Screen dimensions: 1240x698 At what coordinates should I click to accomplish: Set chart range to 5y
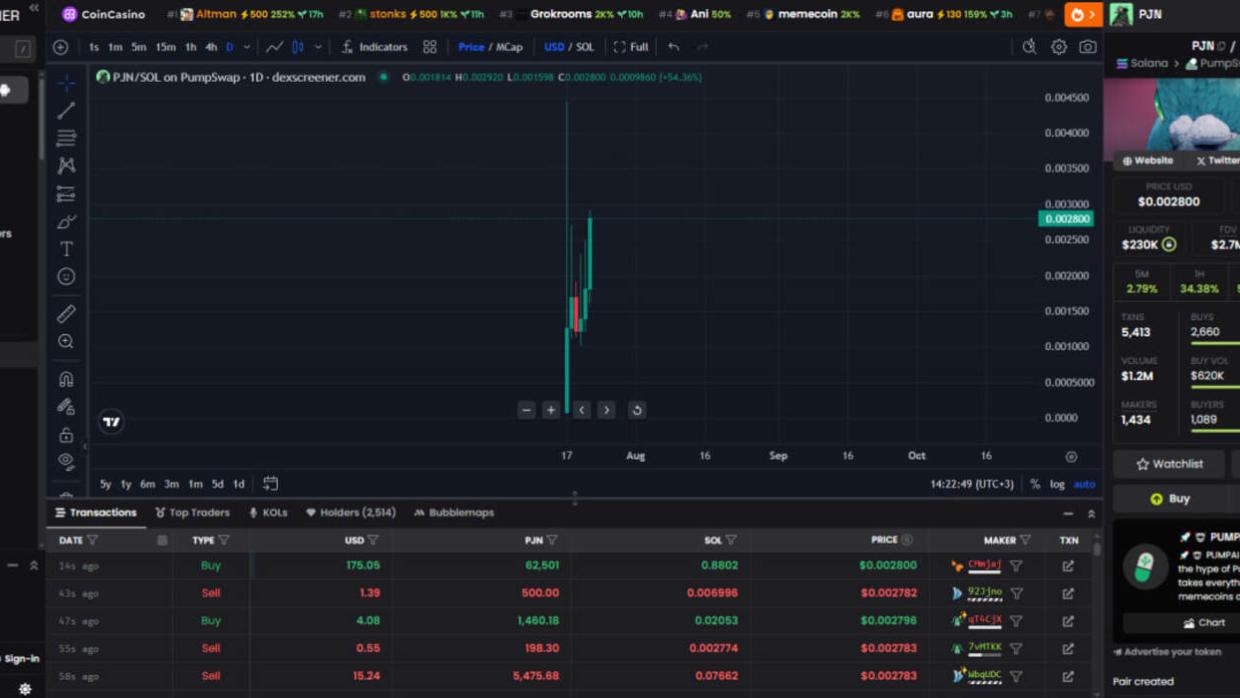coord(105,484)
